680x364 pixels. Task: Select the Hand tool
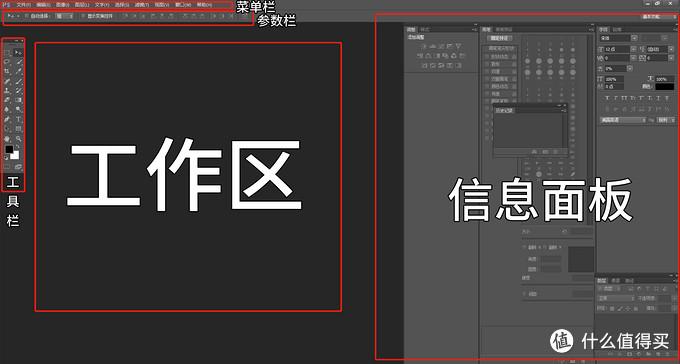pos(7,139)
